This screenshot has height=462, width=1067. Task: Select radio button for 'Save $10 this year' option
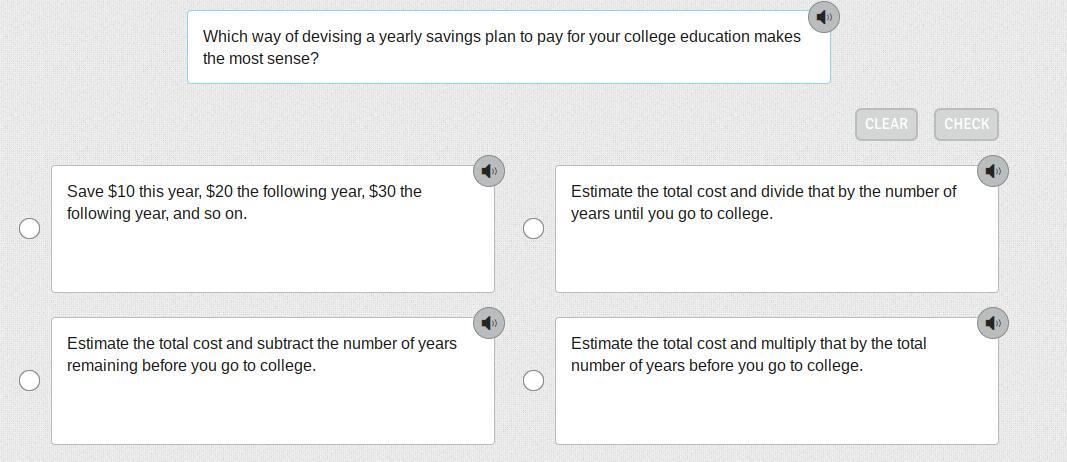[x=30, y=228]
